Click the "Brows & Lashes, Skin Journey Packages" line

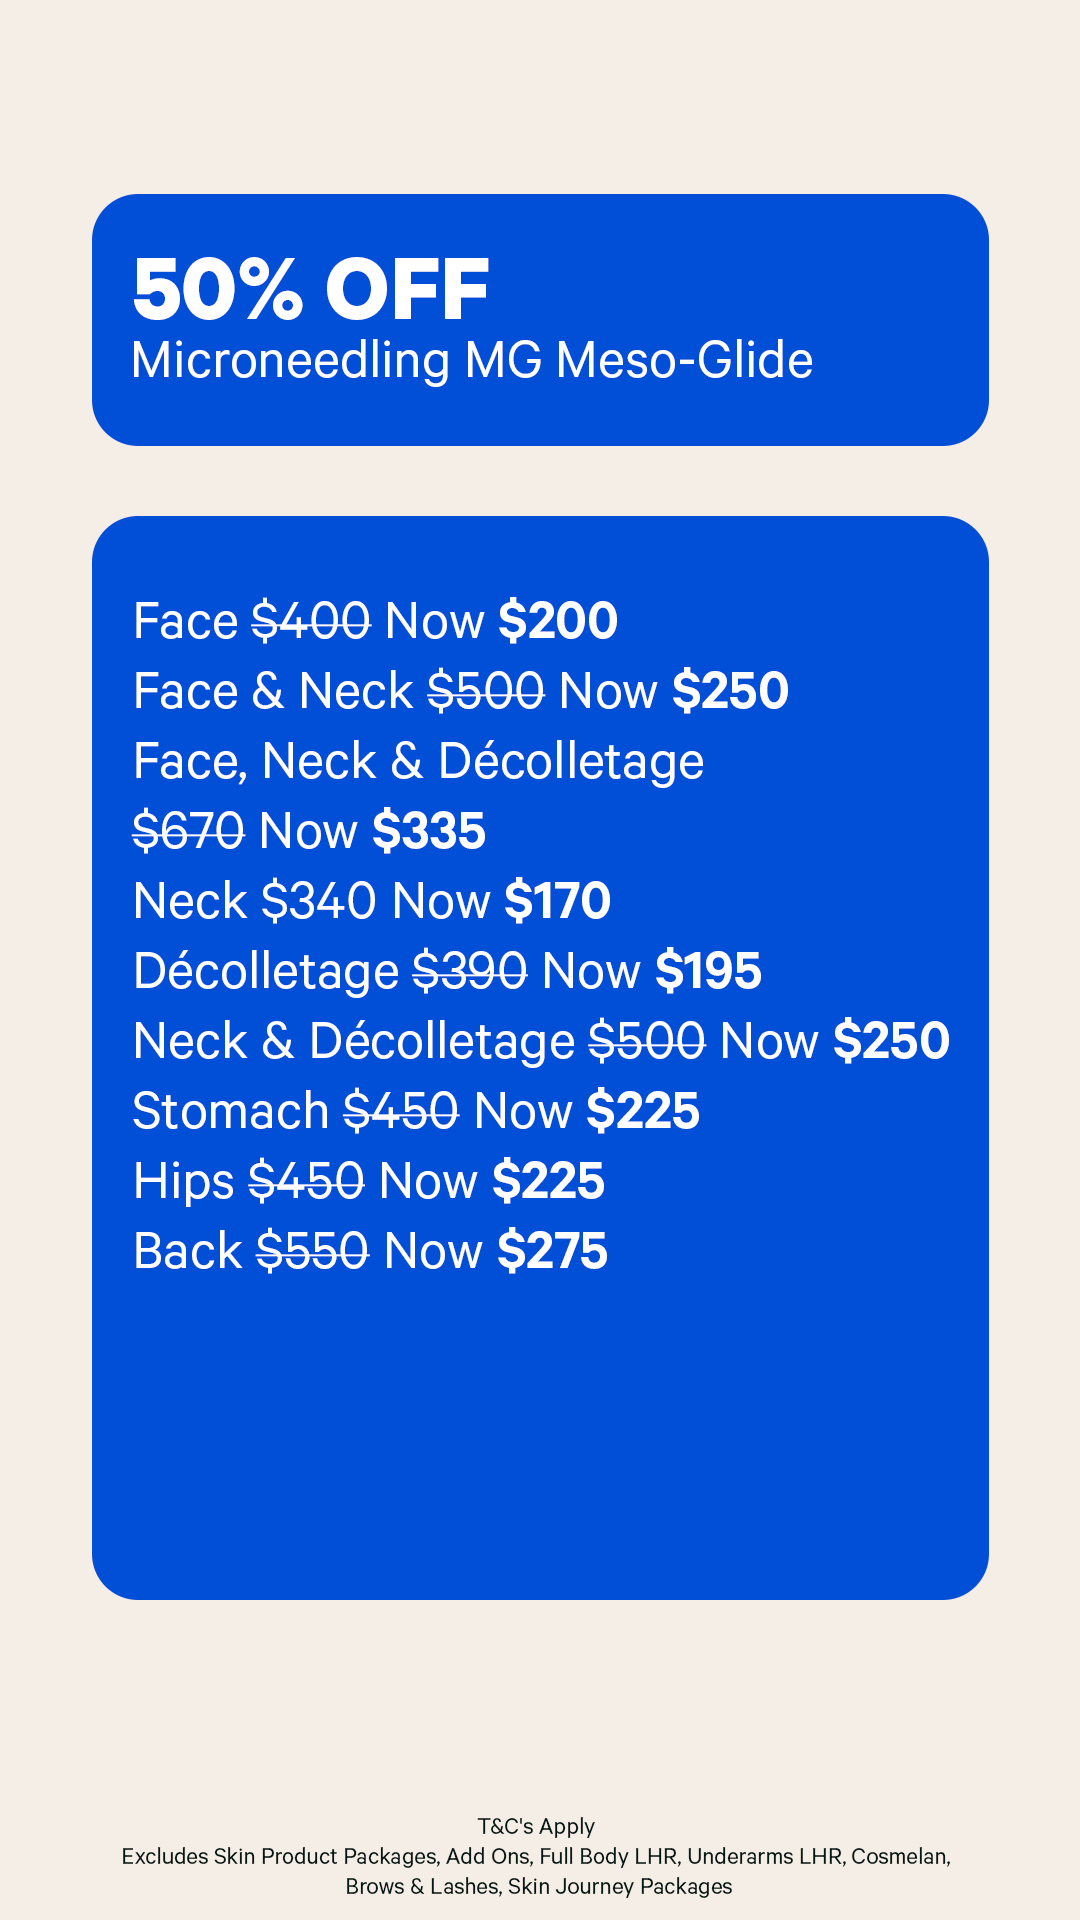pyautogui.click(x=538, y=1886)
